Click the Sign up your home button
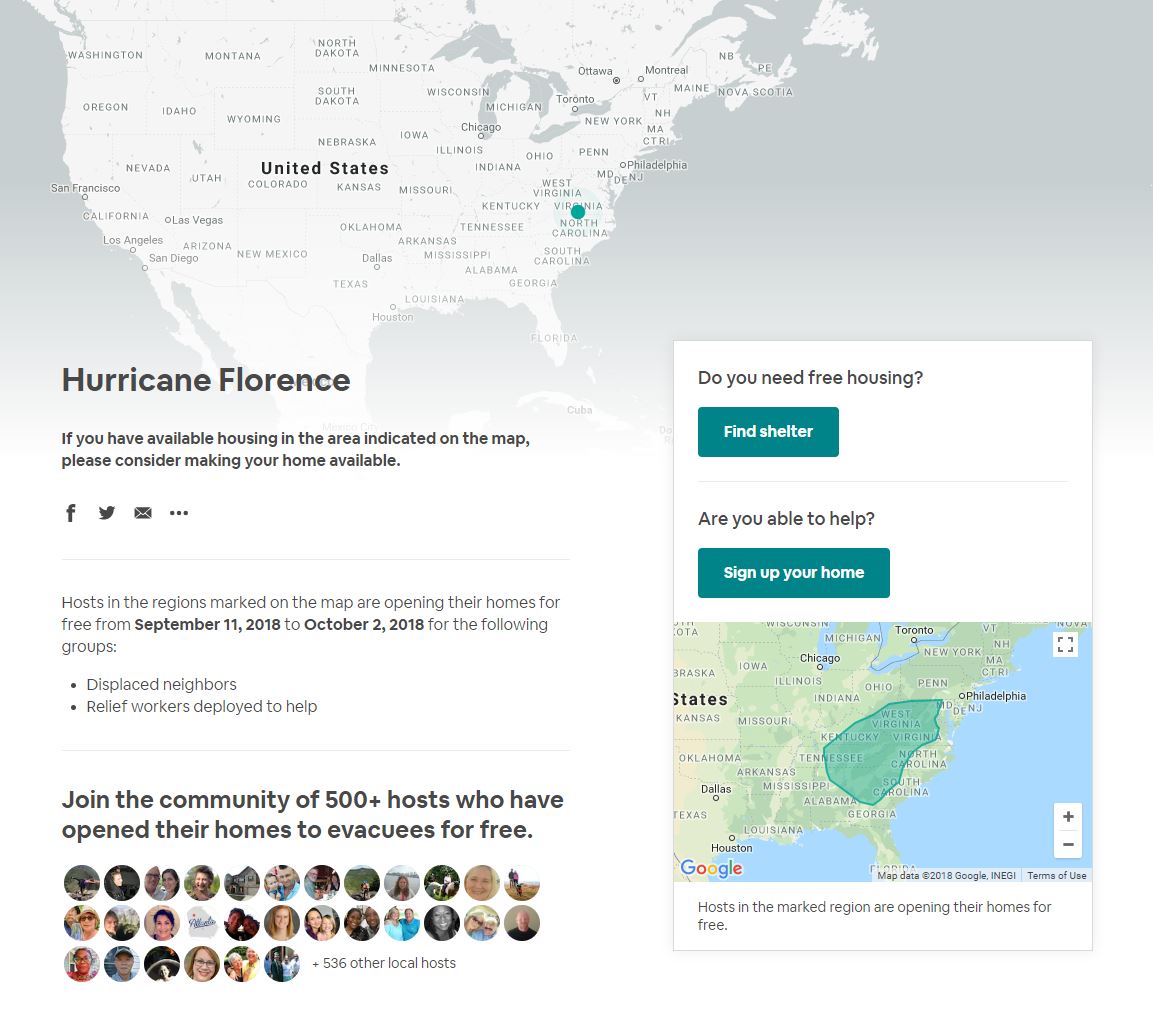 click(793, 573)
